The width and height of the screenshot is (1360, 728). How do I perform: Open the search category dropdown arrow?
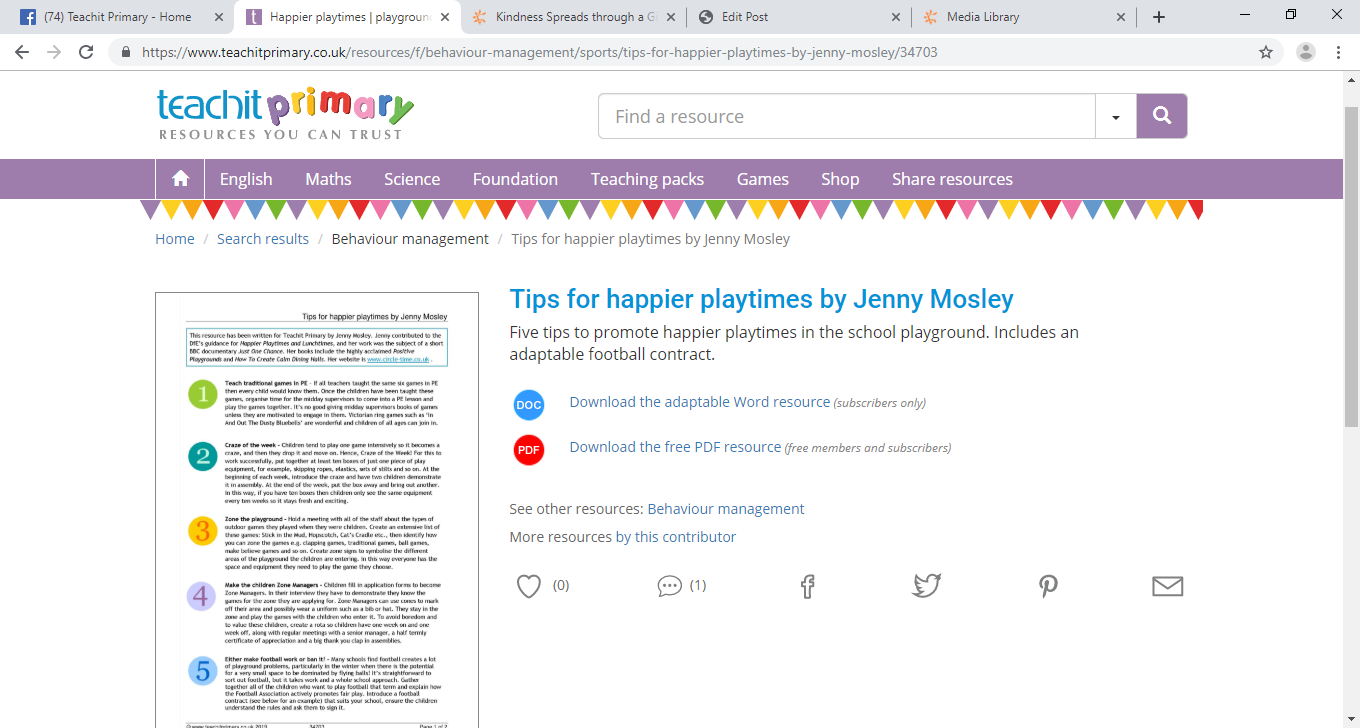pyautogui.click(x=1116, y=117)
